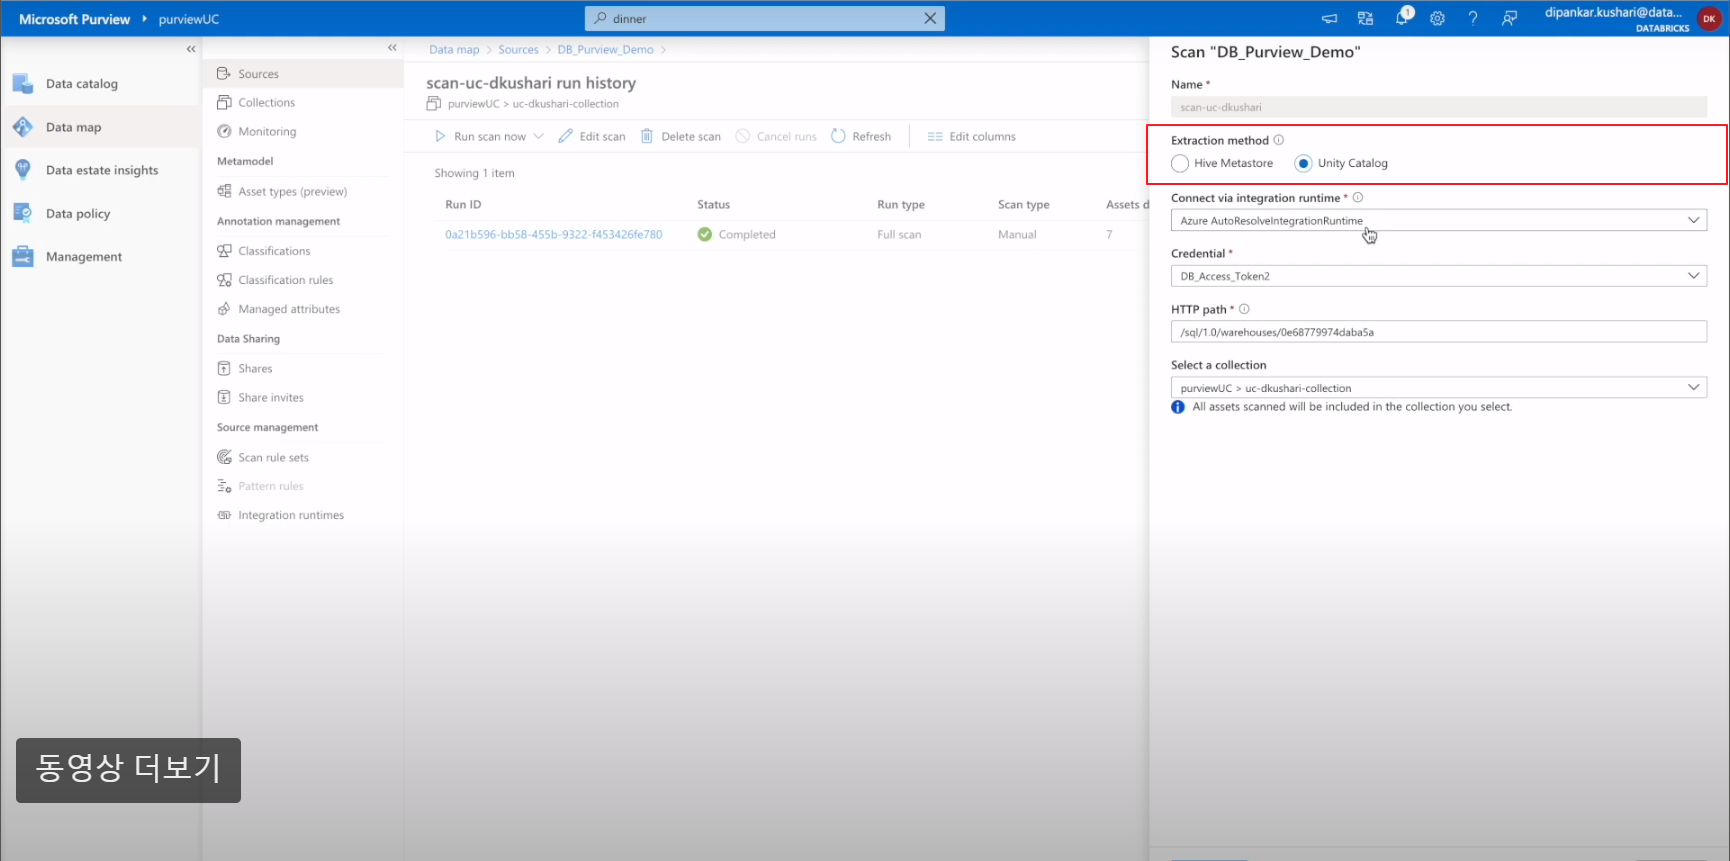The image size is (1730, 861).
Task: Click the Completed status check icon
Action: (x=705, y=234)
